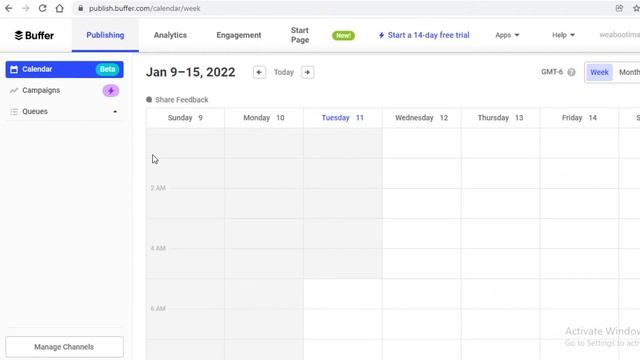
Task: Click the browser reload icon
Action: coord(42,8)
